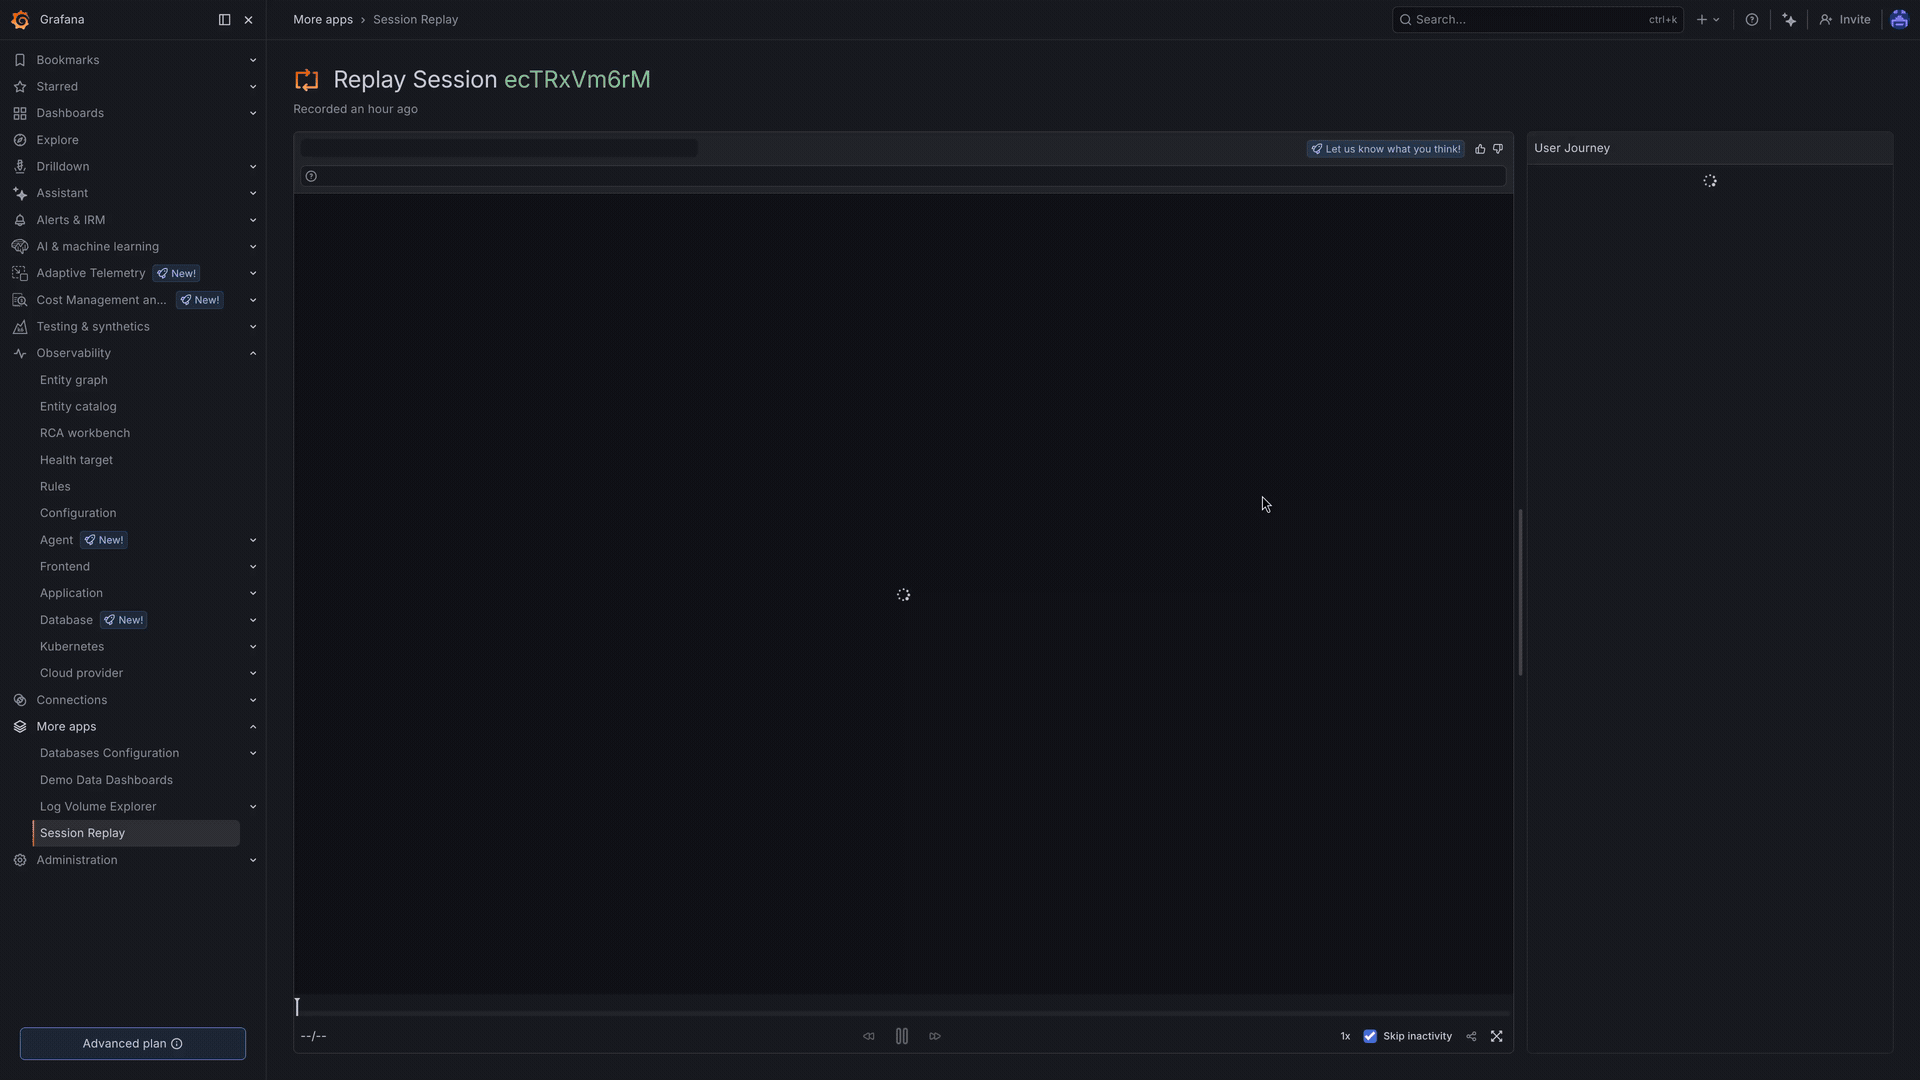Image resolution: width=1920 pixels, height=1080 pixels.
Task: Click the Testing & synthetics icon
Action: click(20, 327)
